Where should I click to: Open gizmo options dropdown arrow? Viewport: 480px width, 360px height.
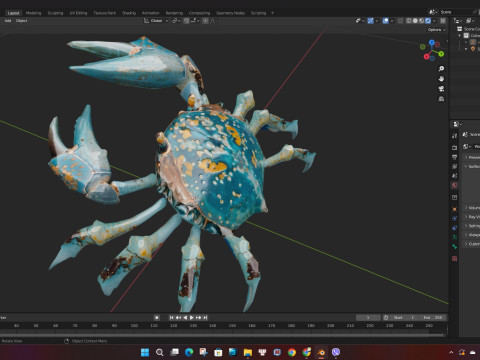377,21
